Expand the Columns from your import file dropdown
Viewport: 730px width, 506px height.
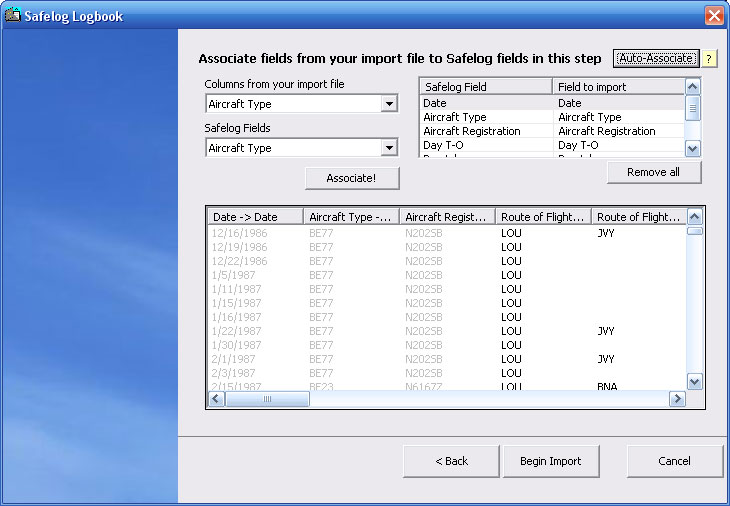point(389,103)
